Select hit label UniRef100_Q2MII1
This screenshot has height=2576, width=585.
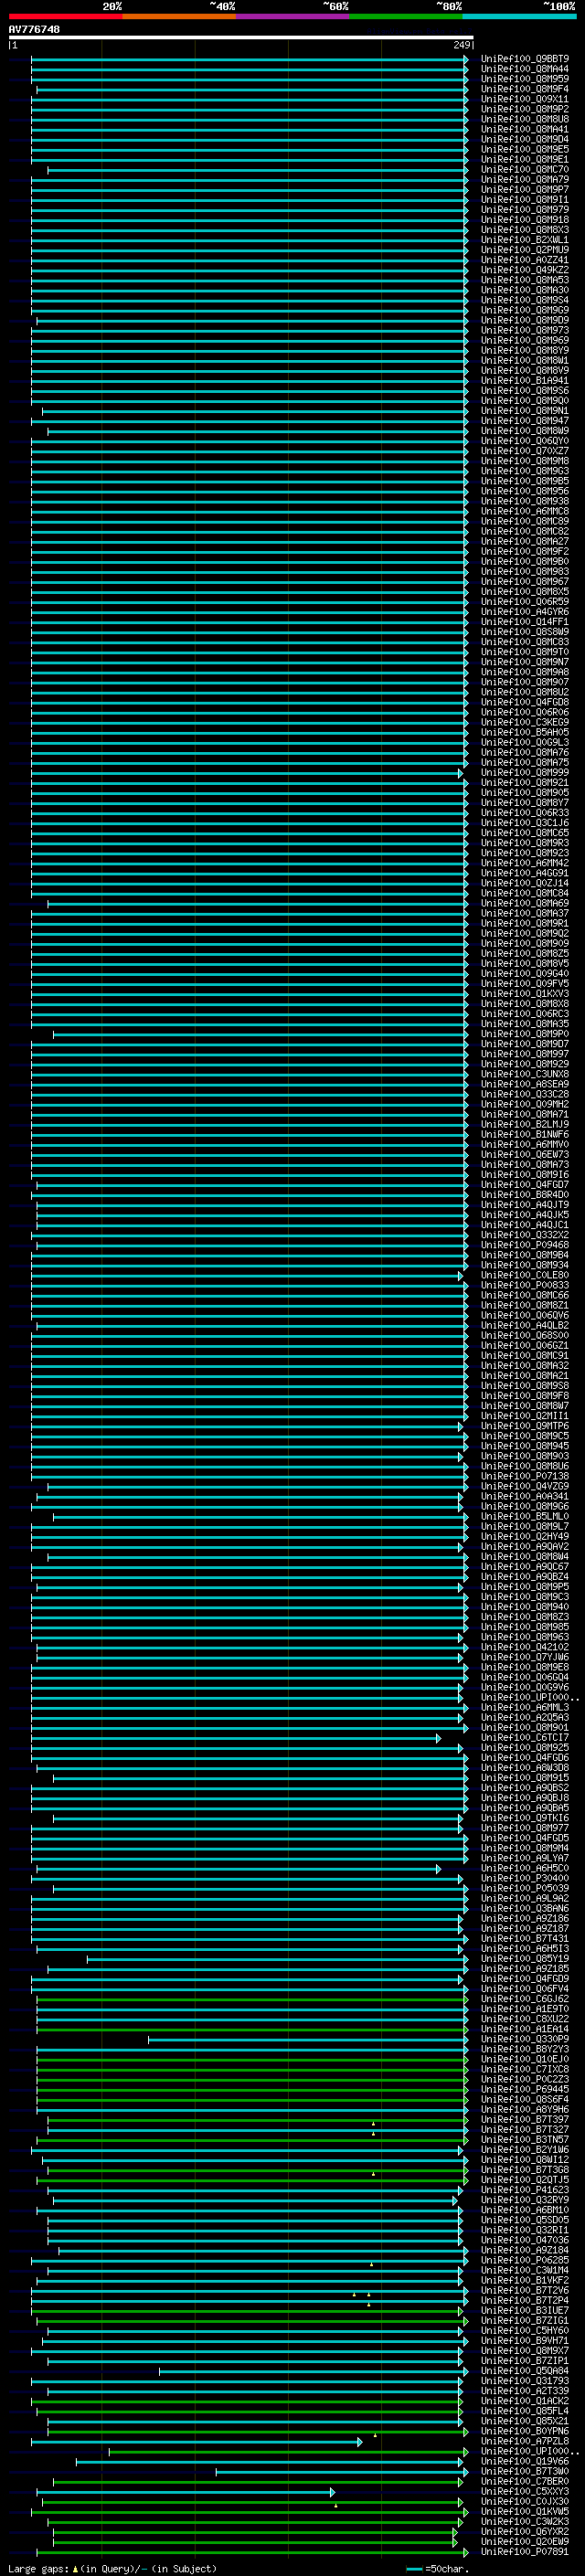click(525, 1416)
